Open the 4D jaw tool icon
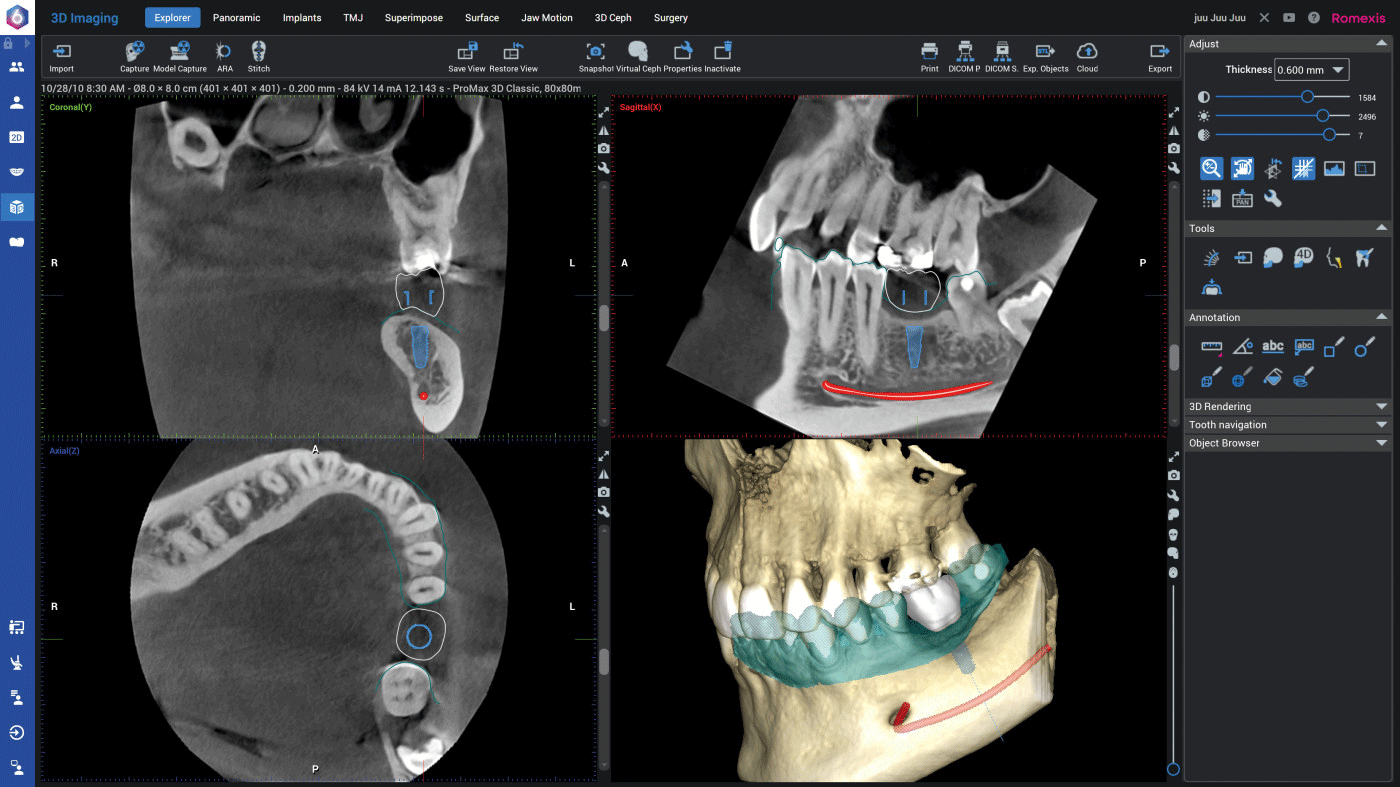 1303,257
